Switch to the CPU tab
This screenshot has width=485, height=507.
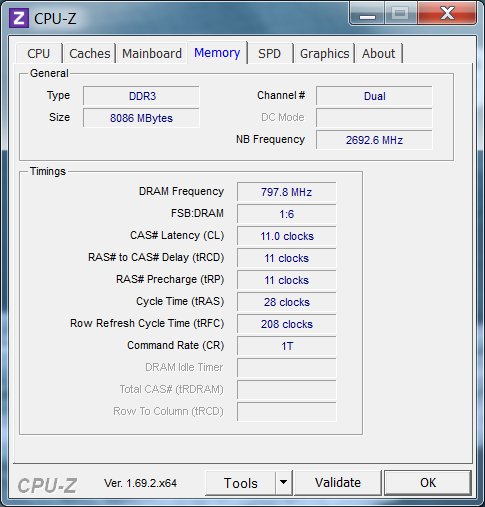[x=39, y=53]
